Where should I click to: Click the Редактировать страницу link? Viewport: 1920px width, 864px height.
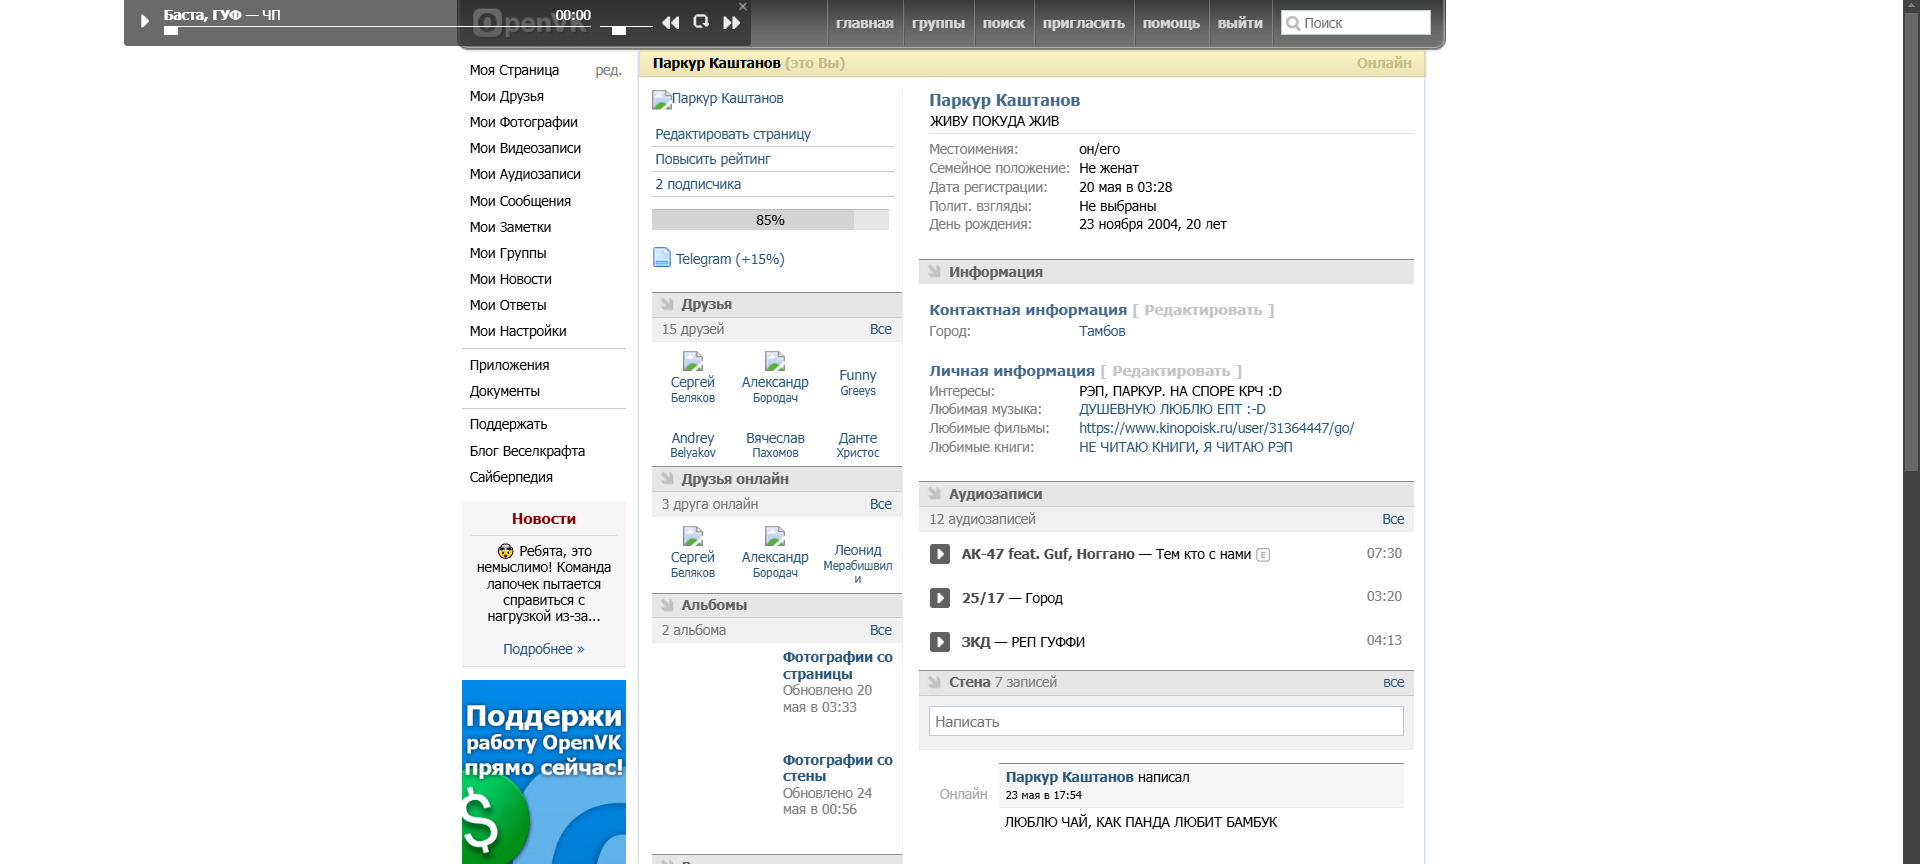click(733, 134)
